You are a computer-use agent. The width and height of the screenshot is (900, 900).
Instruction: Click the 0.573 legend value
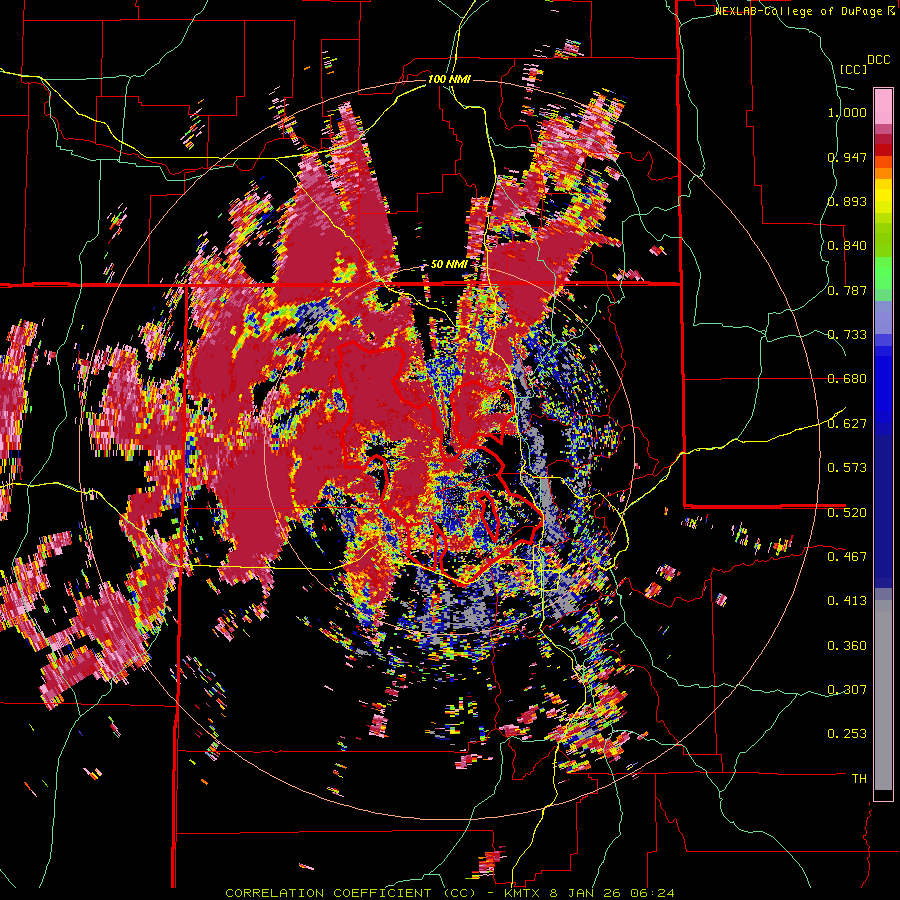click(847, 468)
